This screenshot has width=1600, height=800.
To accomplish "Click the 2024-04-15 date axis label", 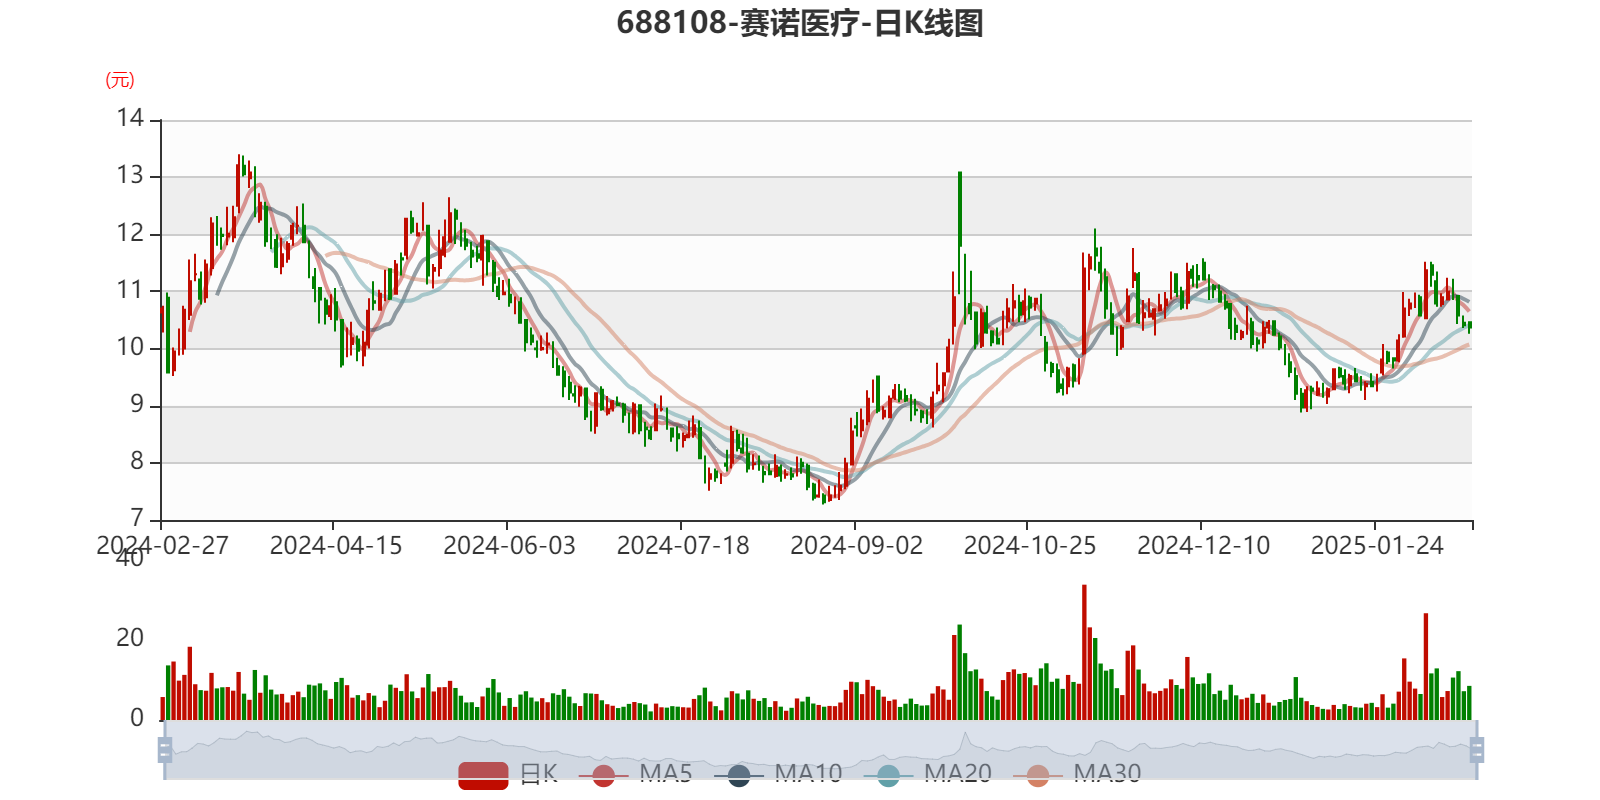I will click(x=336, y=546).
